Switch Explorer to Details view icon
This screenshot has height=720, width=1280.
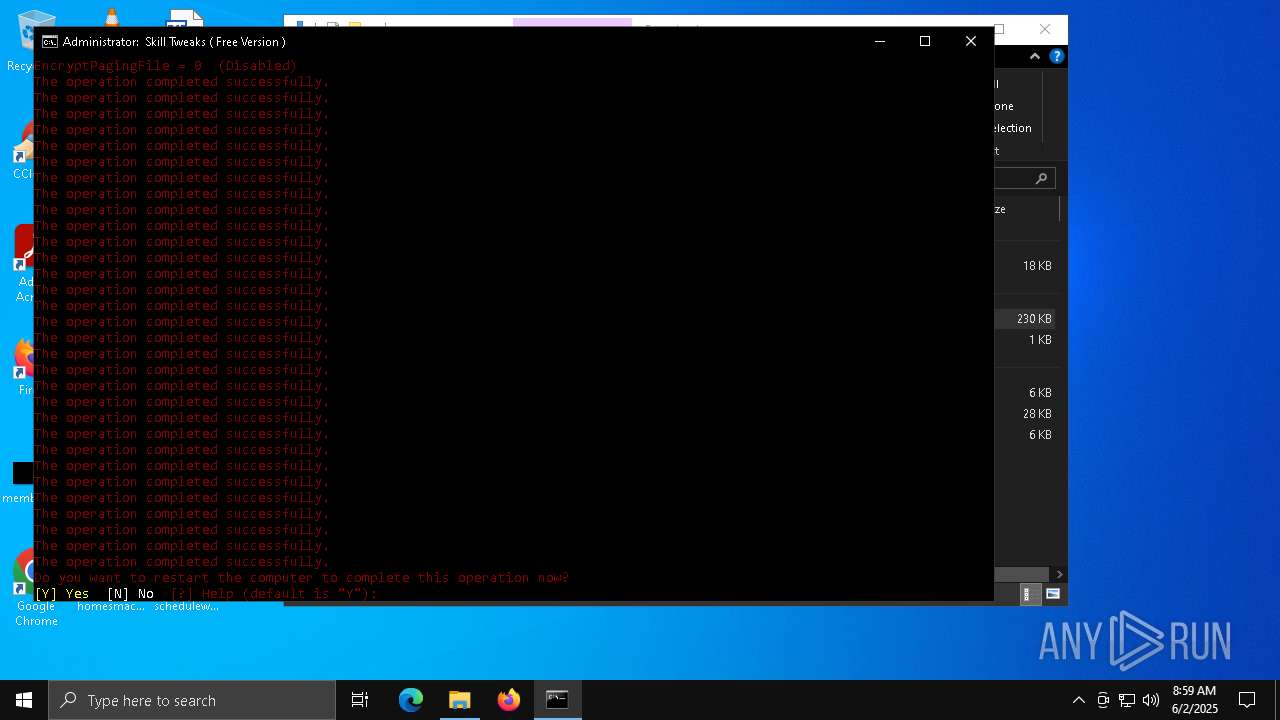click(1027, 594)
